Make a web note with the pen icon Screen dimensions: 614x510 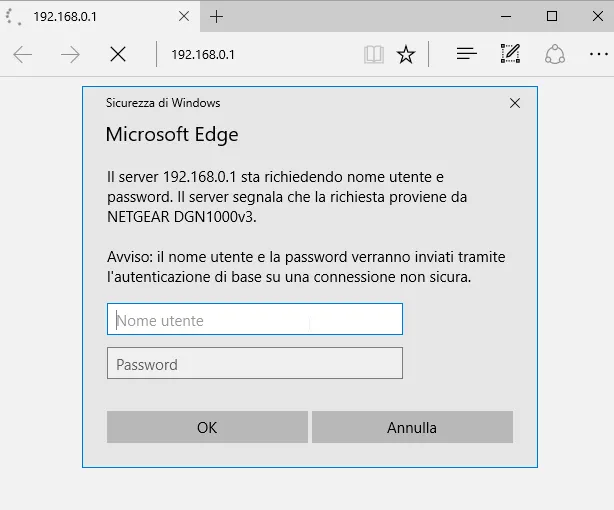point(510,55)
